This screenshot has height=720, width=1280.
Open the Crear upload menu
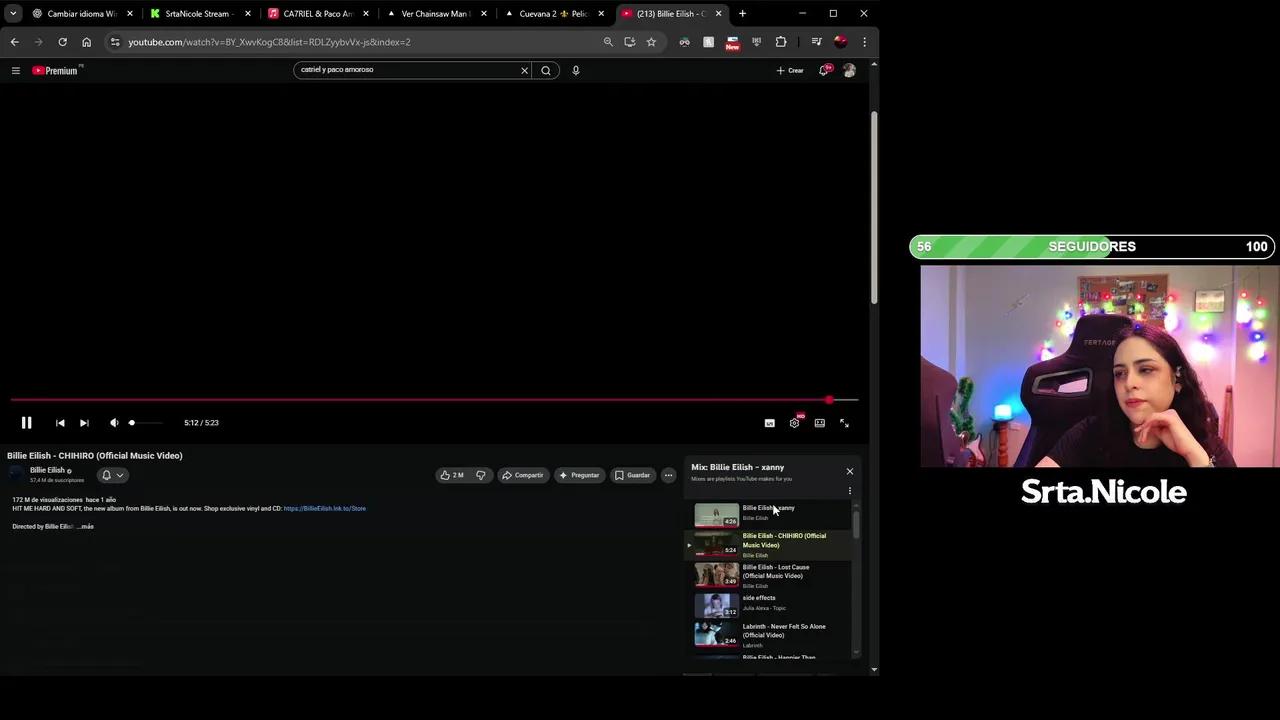(x=790, y=70)
